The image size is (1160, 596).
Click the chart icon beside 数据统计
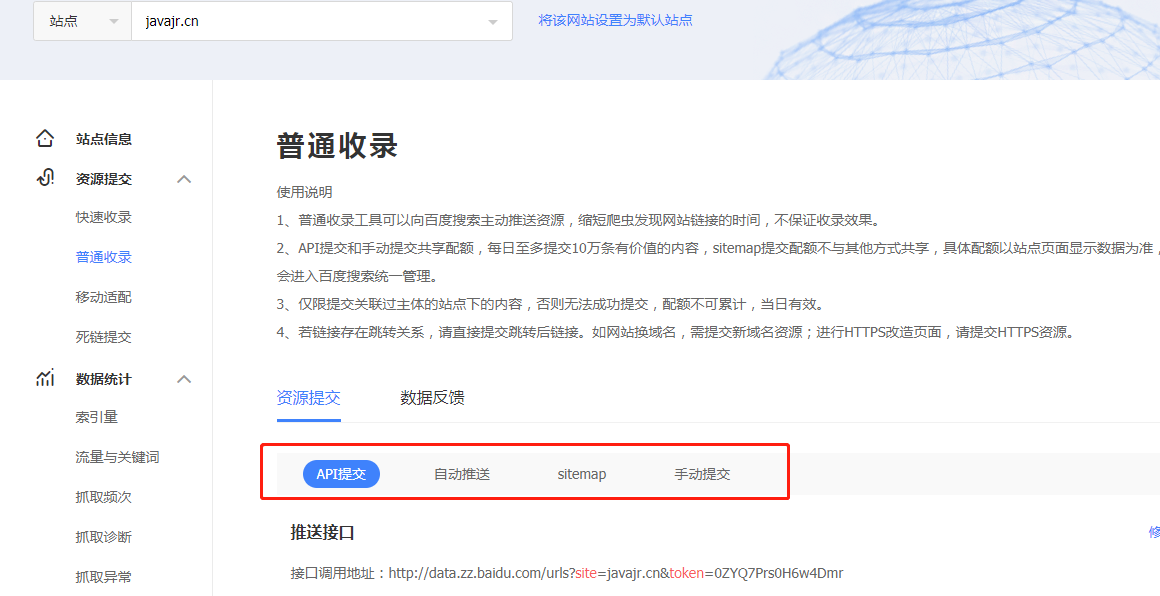[45, 378]
